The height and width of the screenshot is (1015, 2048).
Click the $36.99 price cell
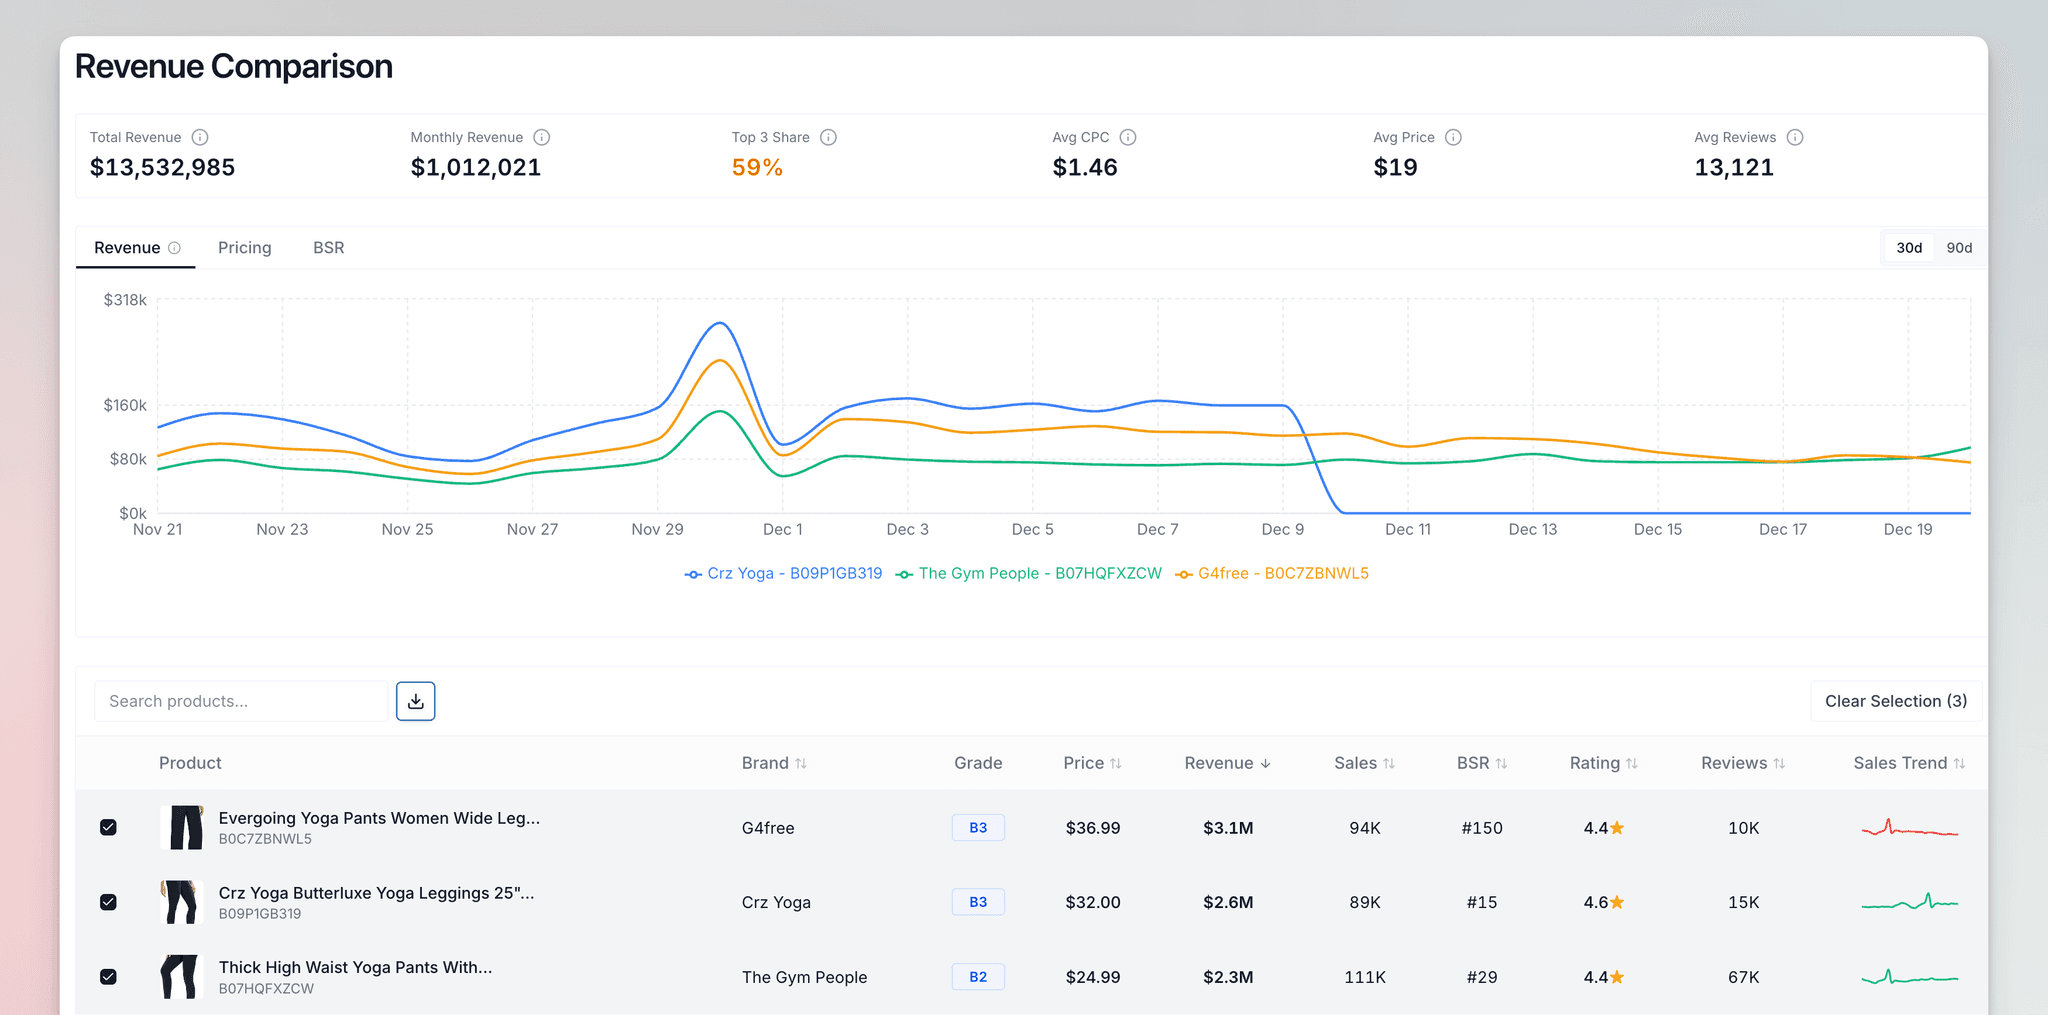coord(1093,828)
